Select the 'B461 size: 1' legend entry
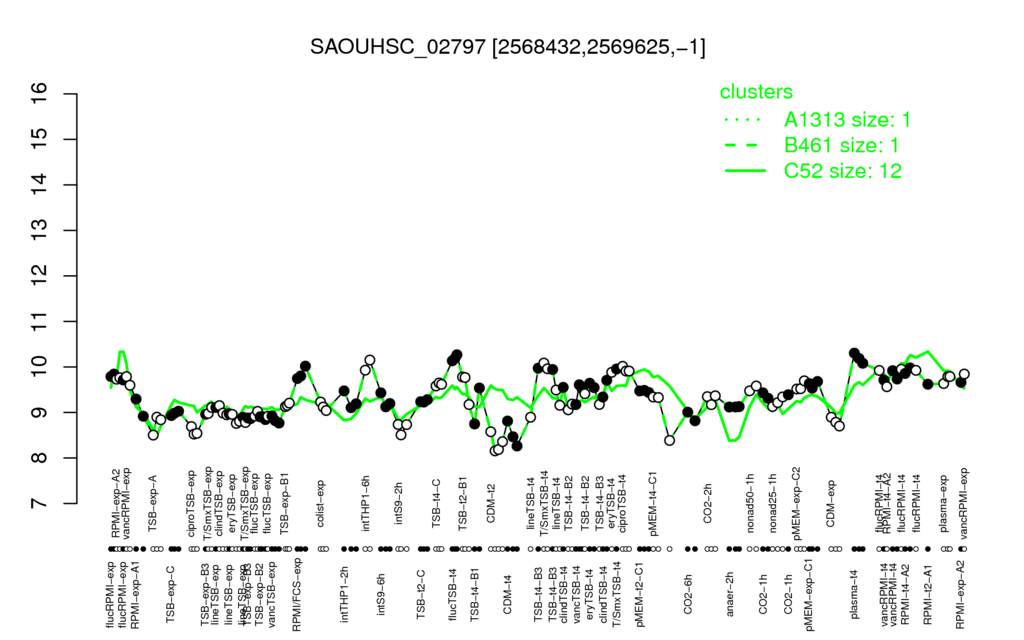 pos(842,145)
